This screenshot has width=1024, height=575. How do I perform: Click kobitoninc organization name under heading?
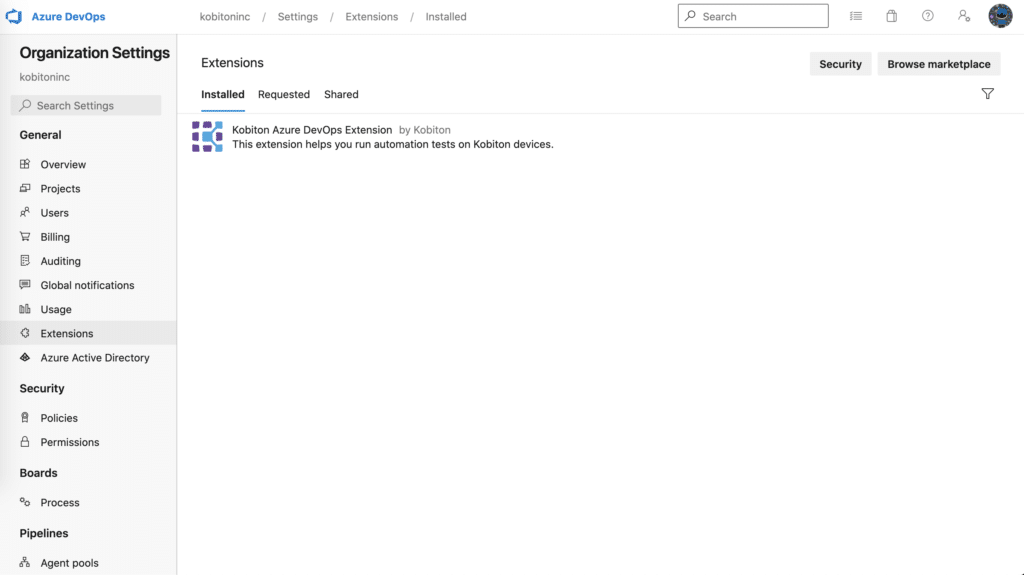click(44, 77)
